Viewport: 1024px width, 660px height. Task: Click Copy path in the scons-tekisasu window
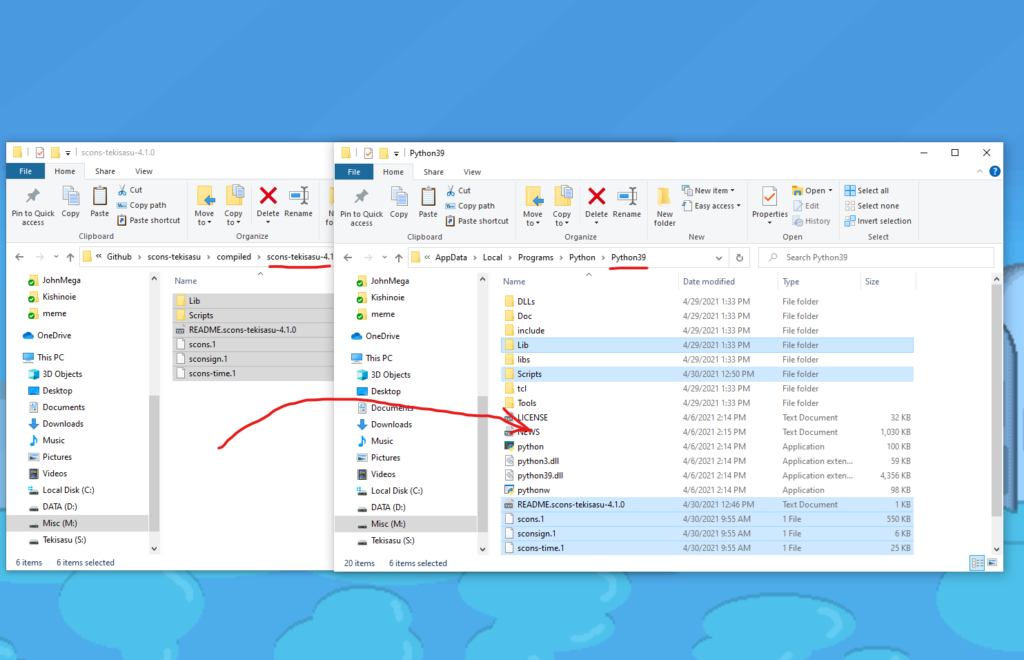pyautogui.click(x=142, y=205)
